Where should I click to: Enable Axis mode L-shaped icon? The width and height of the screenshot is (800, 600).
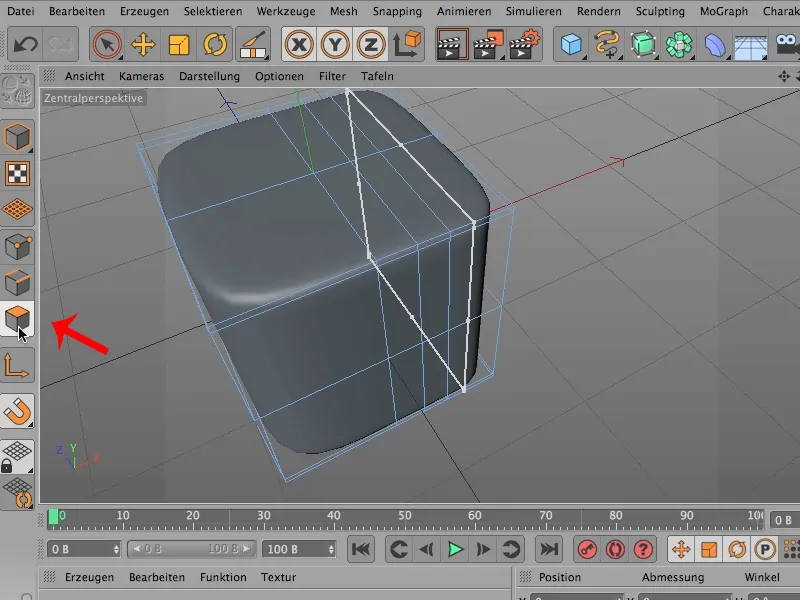pyautogui.click(x=17, y=365)
